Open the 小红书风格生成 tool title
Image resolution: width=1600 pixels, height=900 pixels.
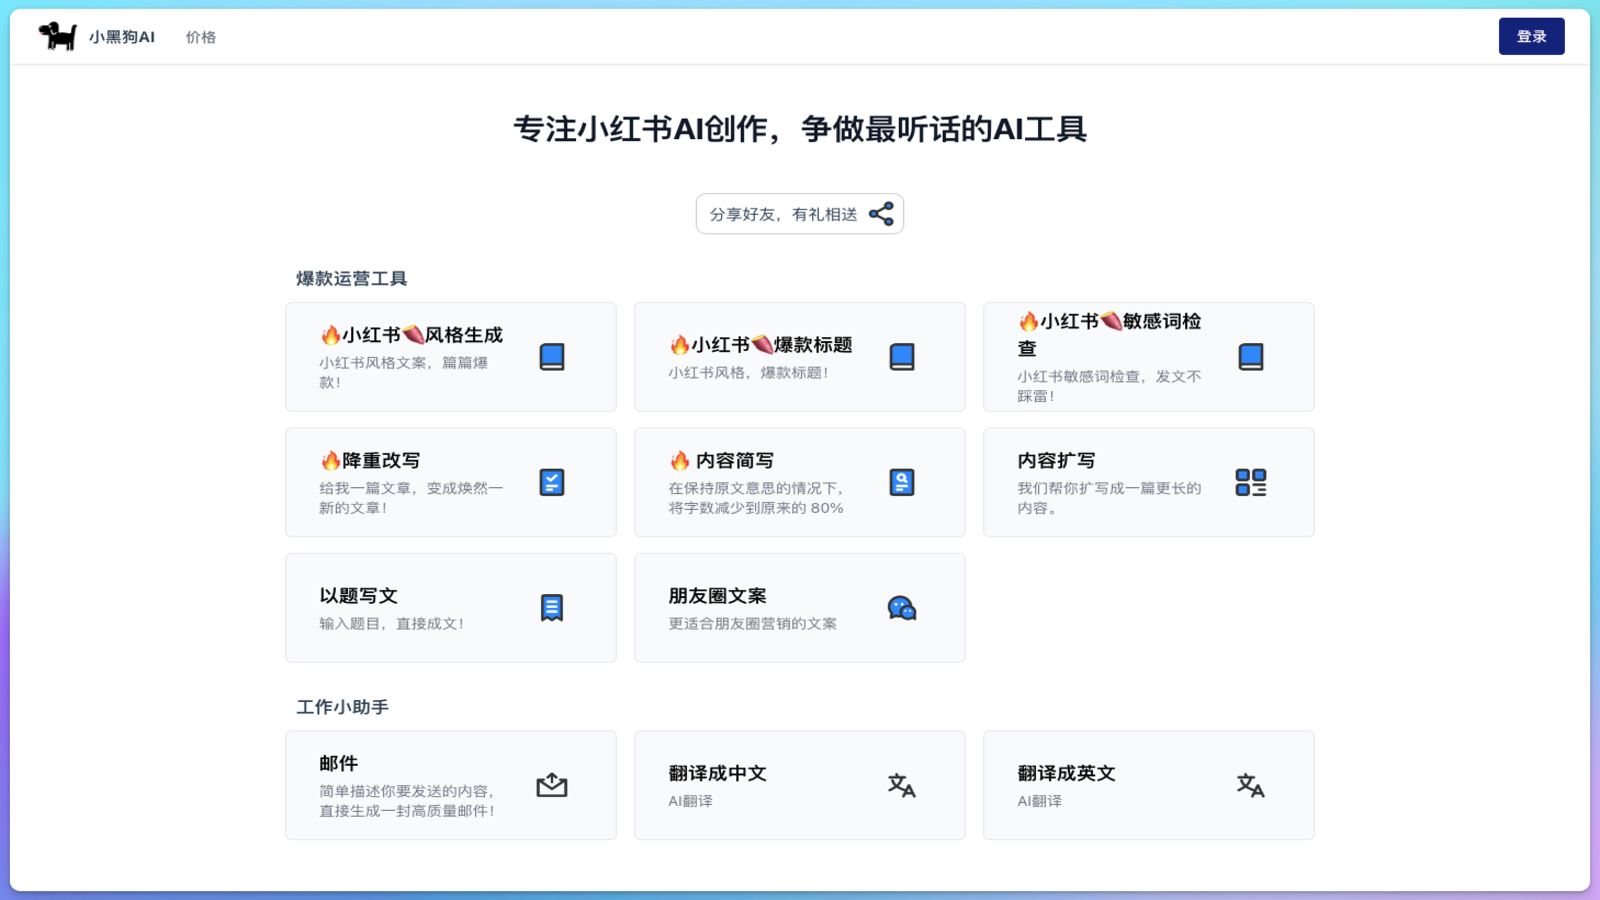(x=412, y=335)
